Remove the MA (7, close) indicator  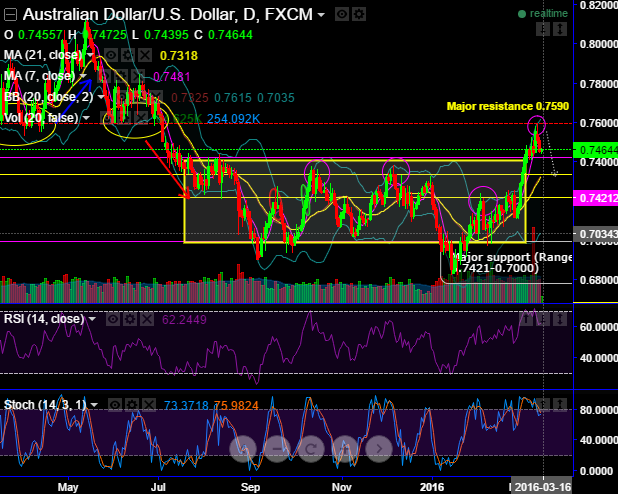point(138,76)
